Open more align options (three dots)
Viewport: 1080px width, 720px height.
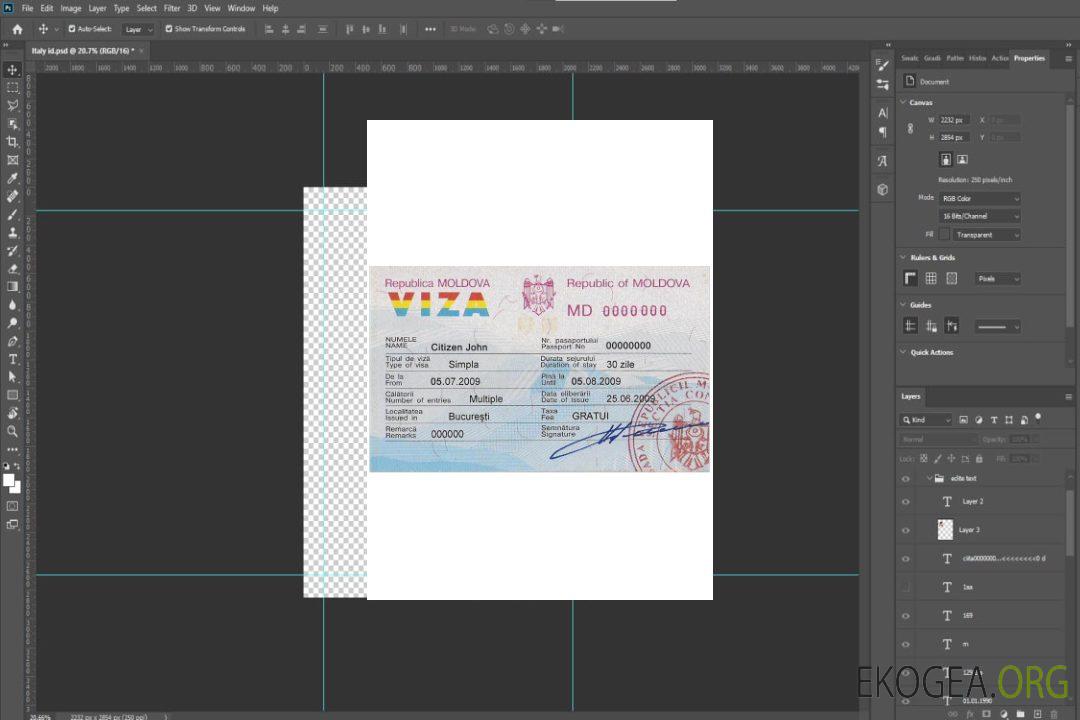coord(430,29)
